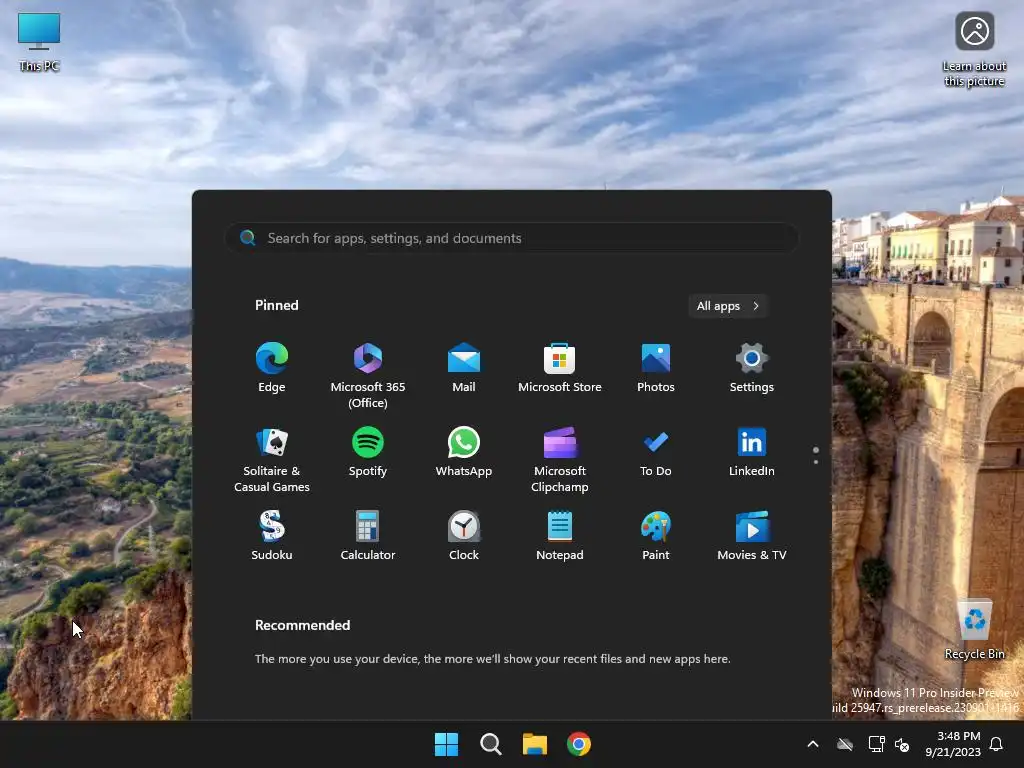Open the Mail app
1024x768 pixels.
(x=464, y=368)
